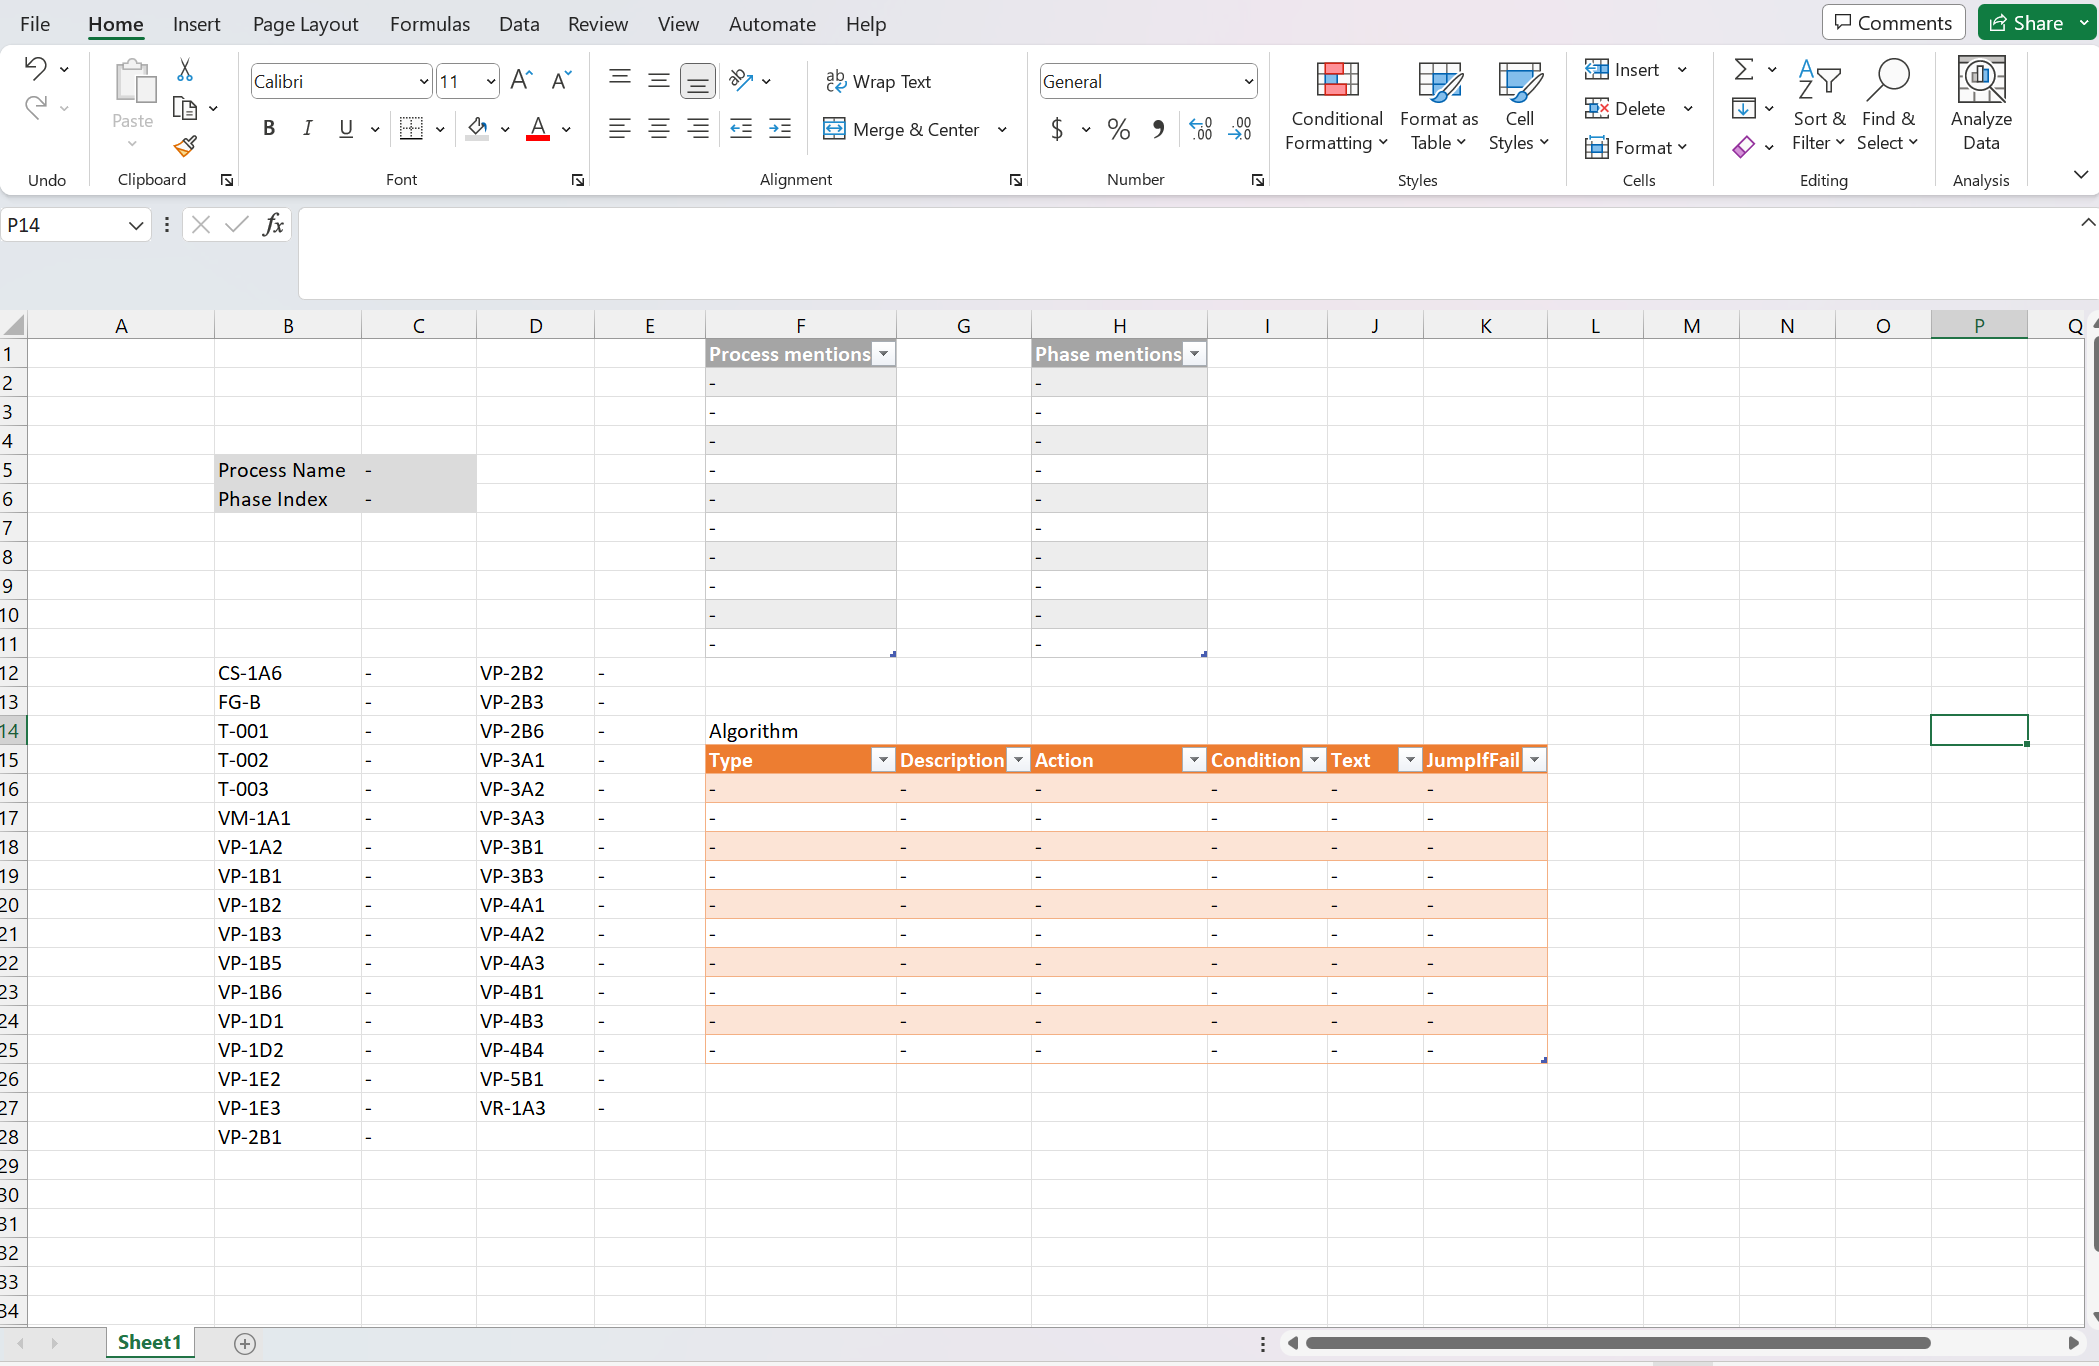The width and height of the screenshot is (2099, 1366).
Task: Toggle Bold formatting
Action: [268, 128]
